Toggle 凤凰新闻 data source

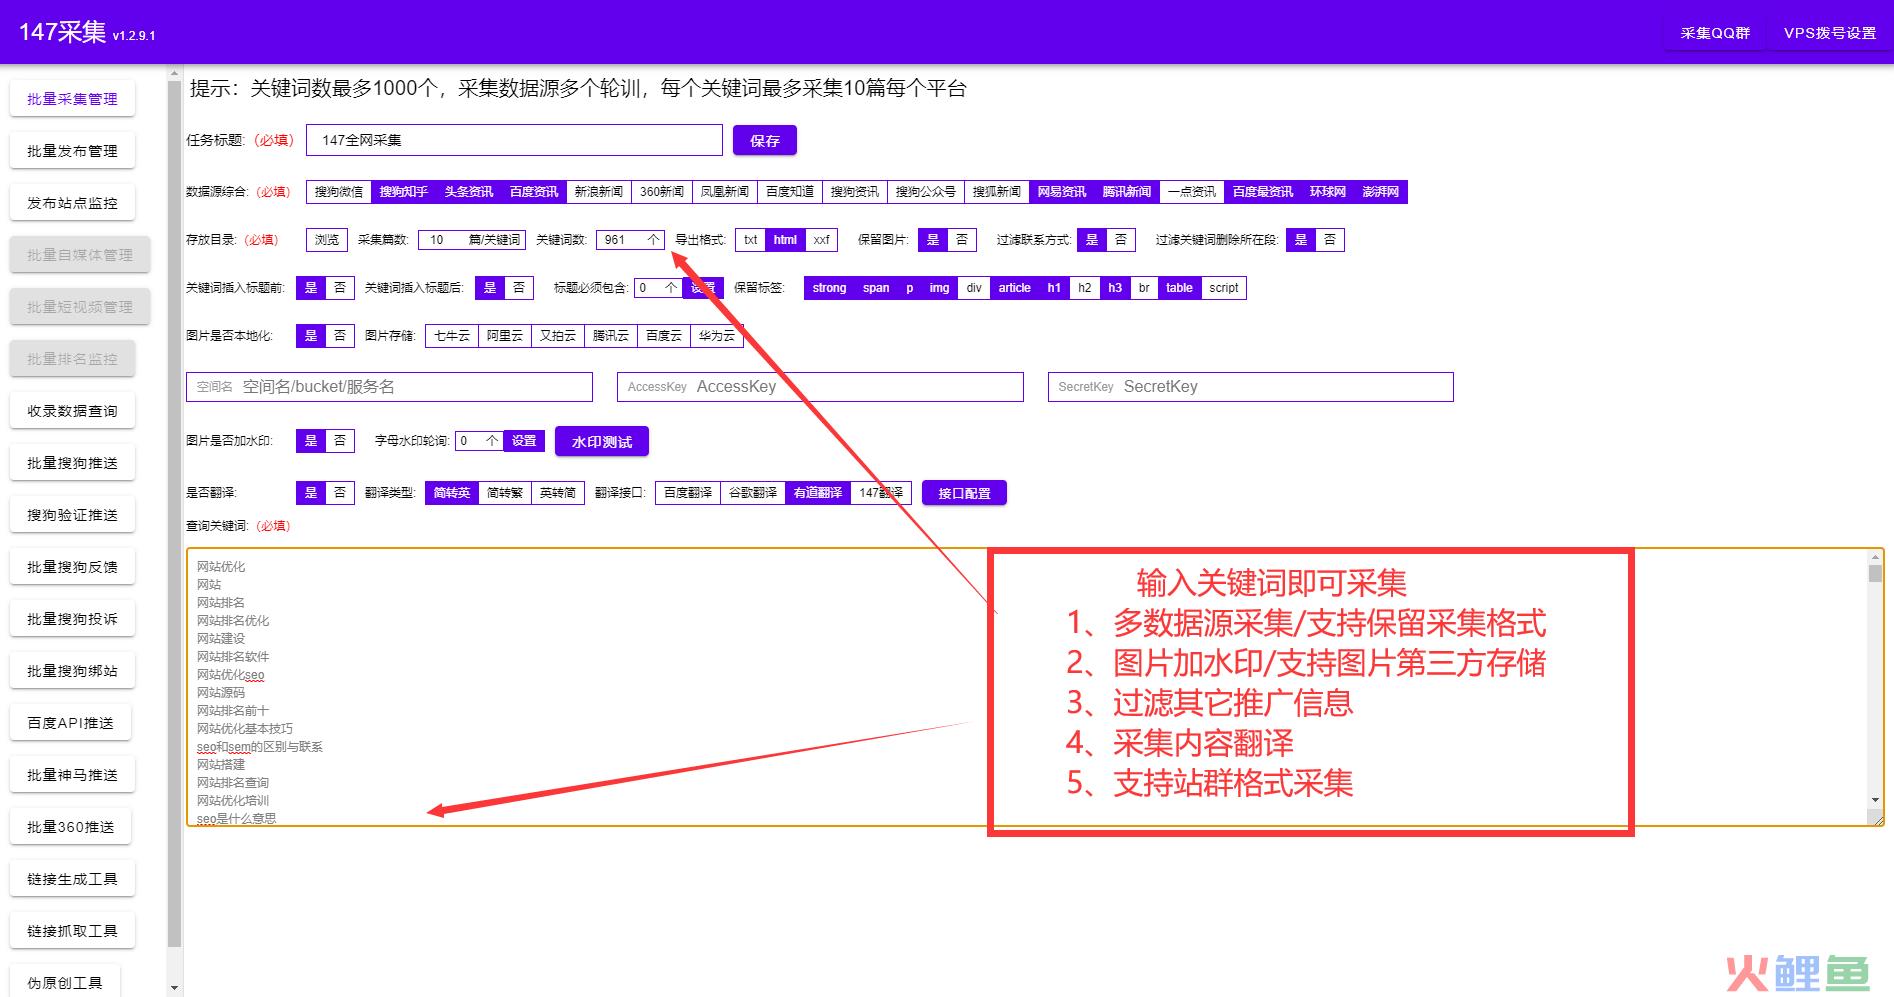[x=725, y=192]
